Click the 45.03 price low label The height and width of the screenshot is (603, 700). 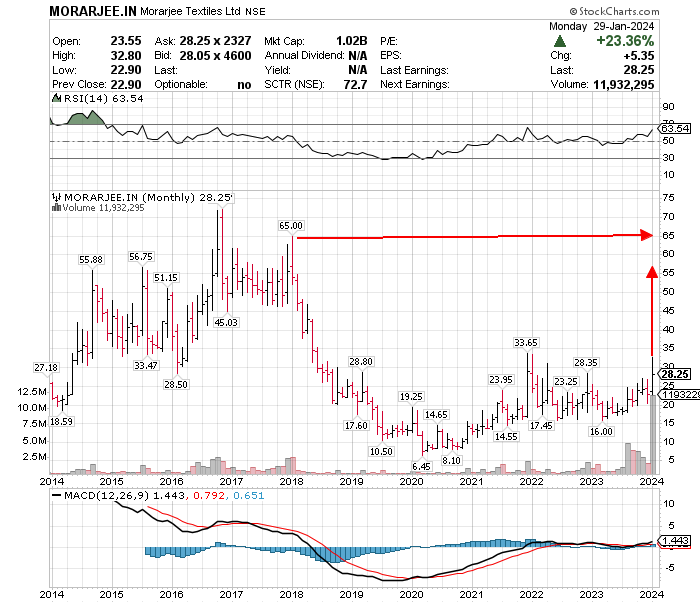click(226, 322)
